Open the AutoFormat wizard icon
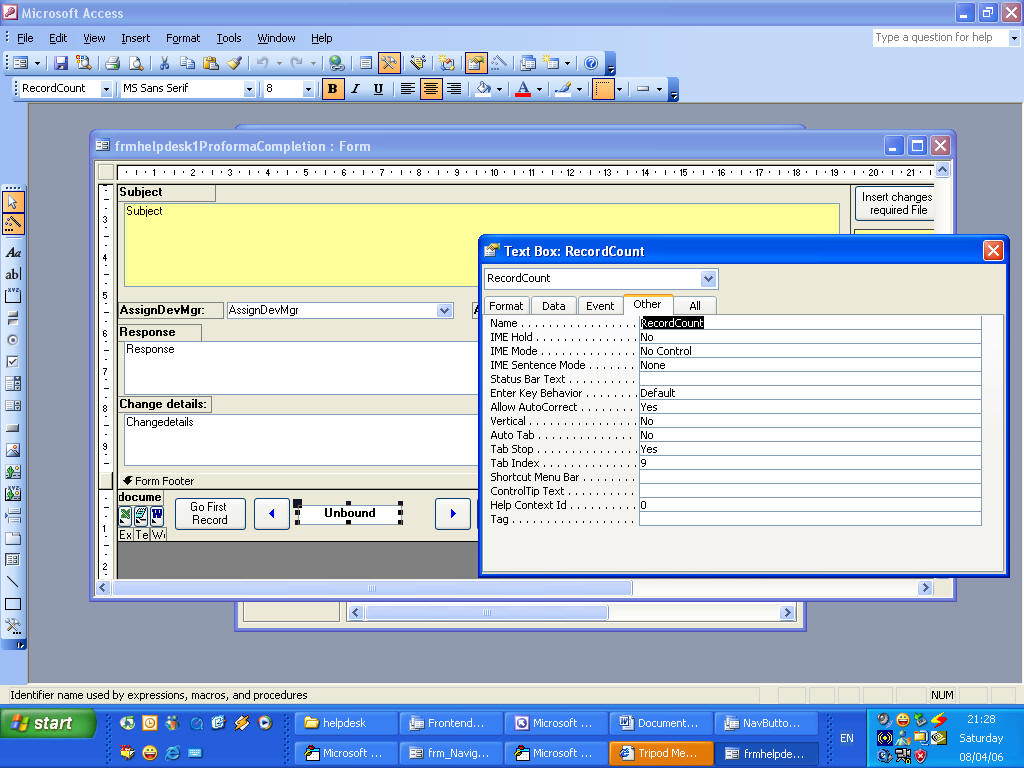This screenshot has height=768, width=1024. (418, 63)
